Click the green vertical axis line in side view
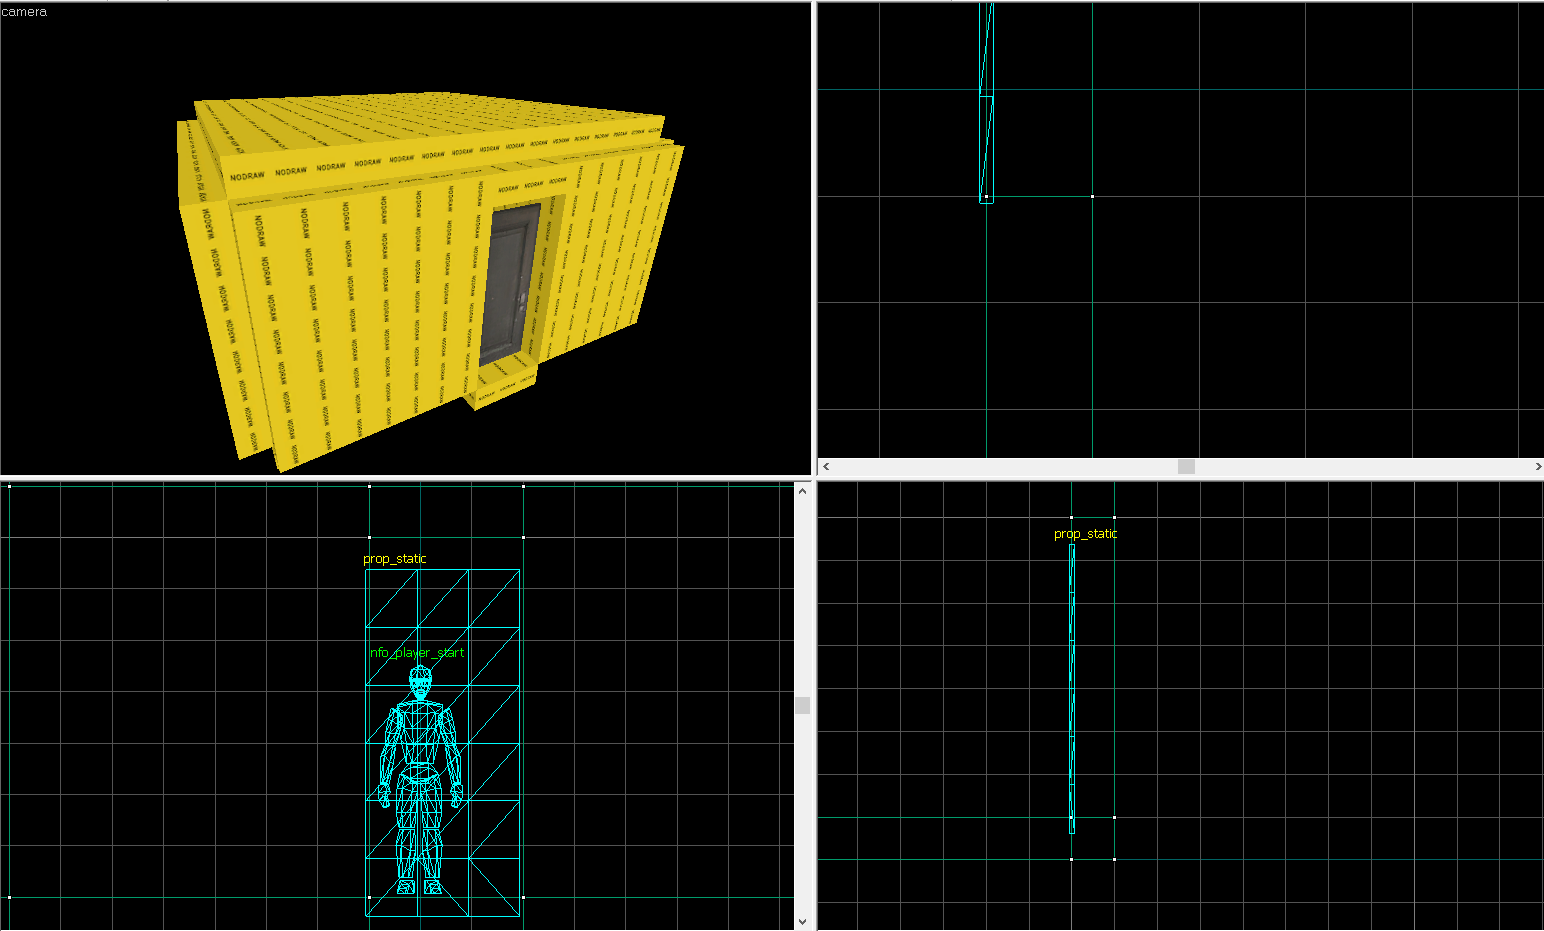The height and width of the screenshot is (931, 1544). click(x=1115, y=700)
